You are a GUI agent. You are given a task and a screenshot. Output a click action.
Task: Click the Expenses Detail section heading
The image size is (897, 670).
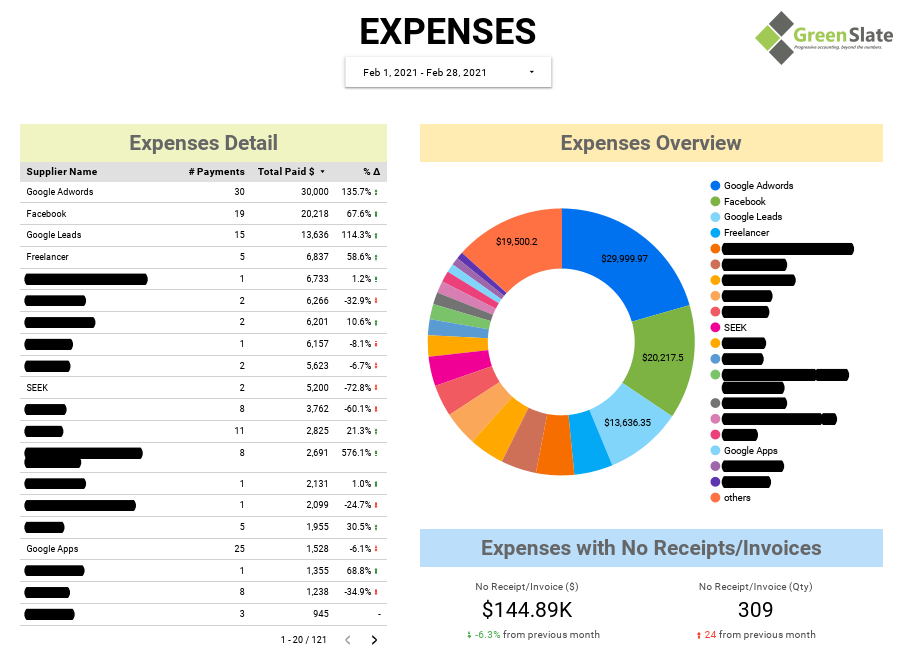coord(203,143)
